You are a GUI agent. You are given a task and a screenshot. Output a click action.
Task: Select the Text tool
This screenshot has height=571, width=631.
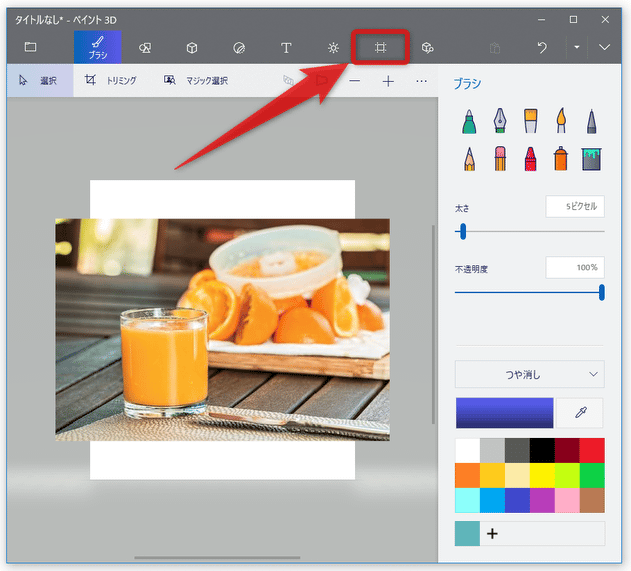tap(286, 47)
